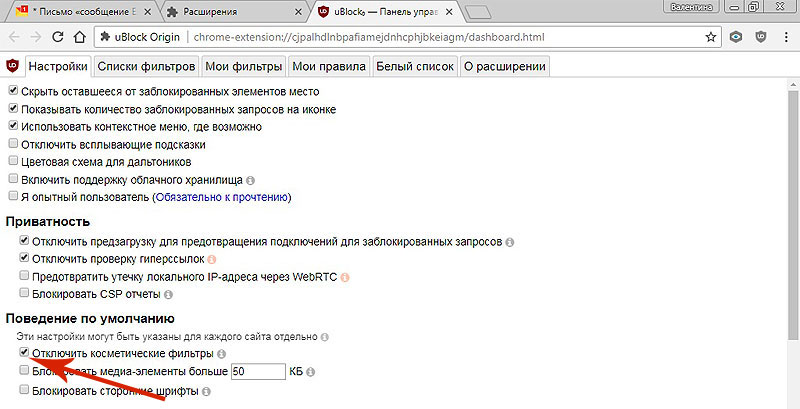800x409 pixels.
Task: Enable Цветовая схема для дальтоников
Action: pos(13,161)
